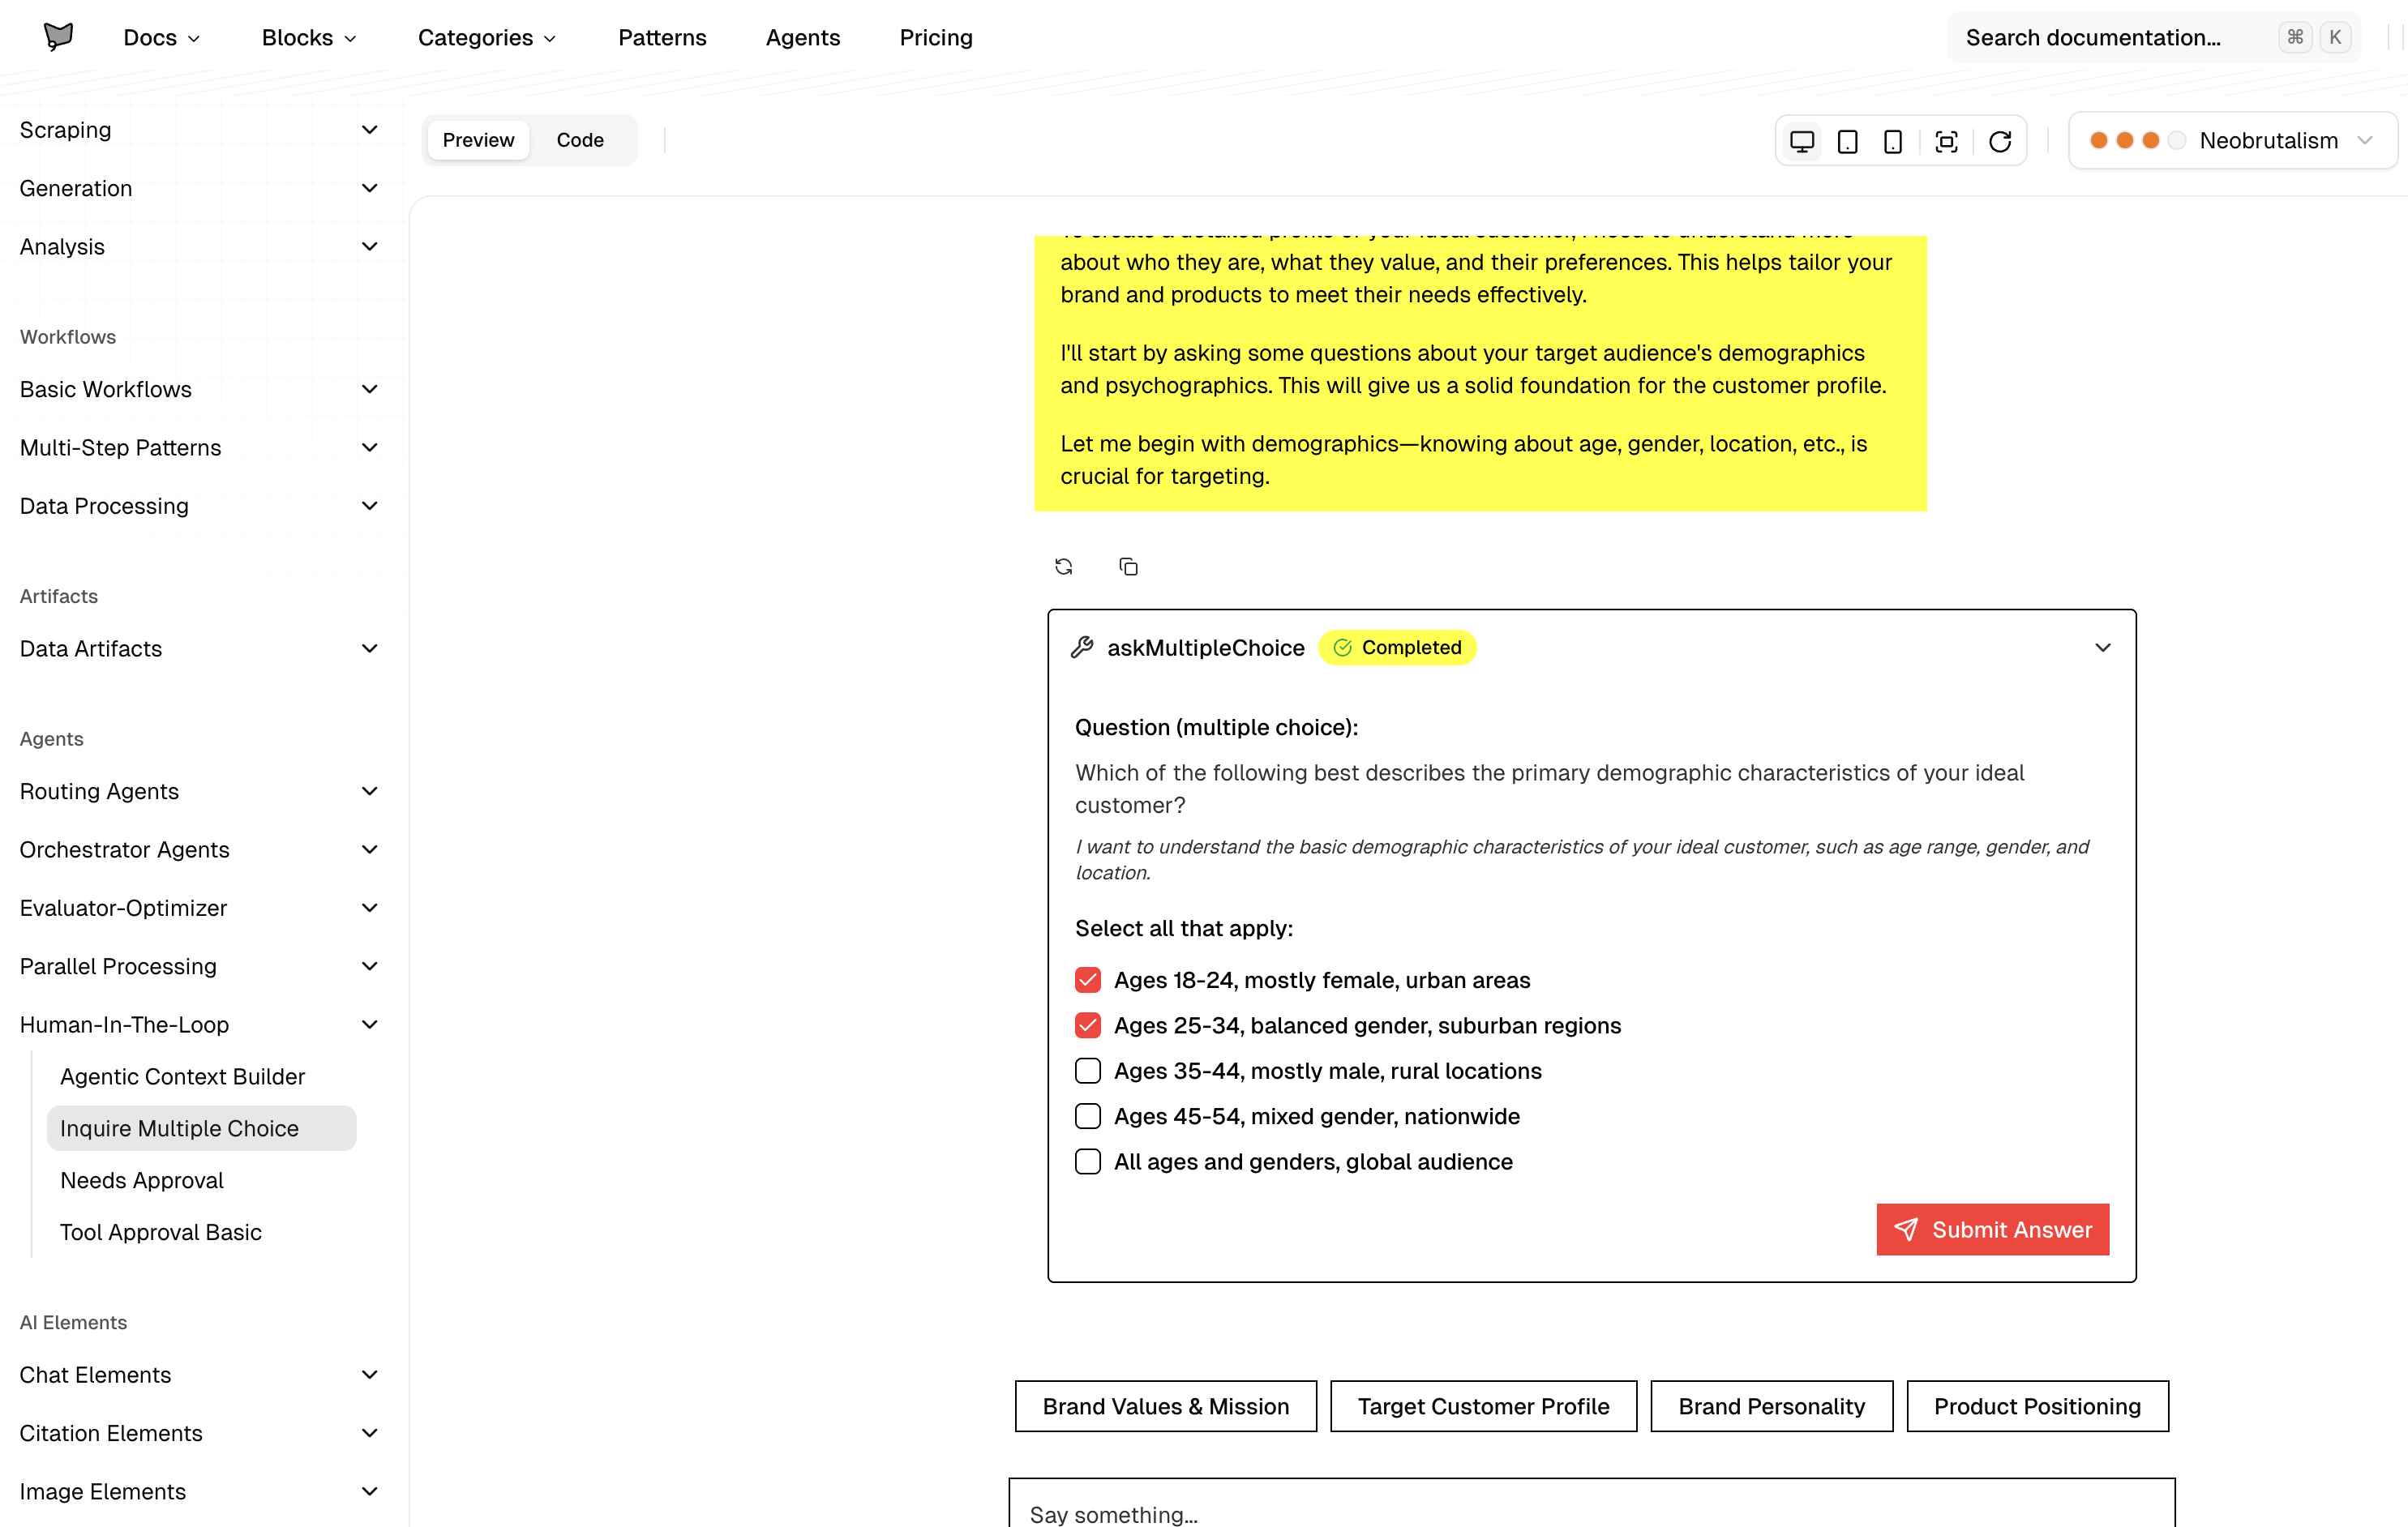Go to the Pricing page

[936, 37]
